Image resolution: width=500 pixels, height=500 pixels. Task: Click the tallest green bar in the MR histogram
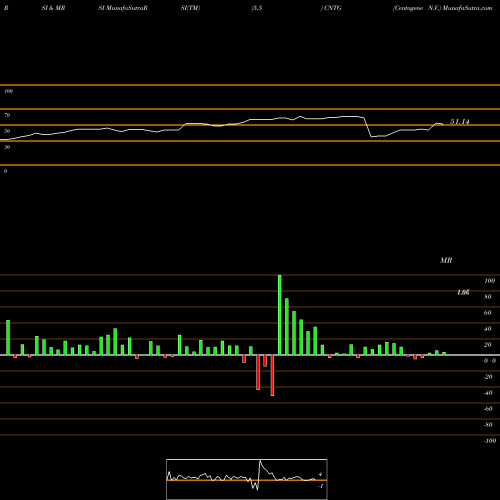click(279, 315)
